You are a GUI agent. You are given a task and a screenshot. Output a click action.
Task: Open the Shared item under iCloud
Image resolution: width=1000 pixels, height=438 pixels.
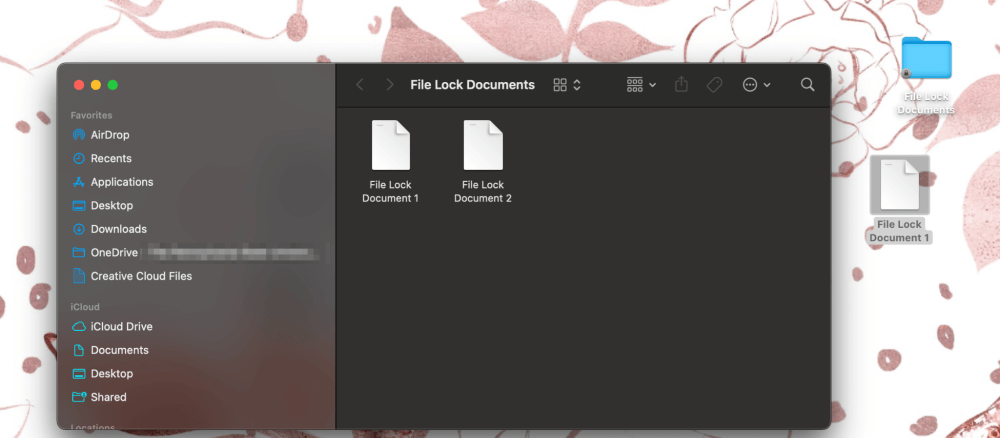pos(108,397)
